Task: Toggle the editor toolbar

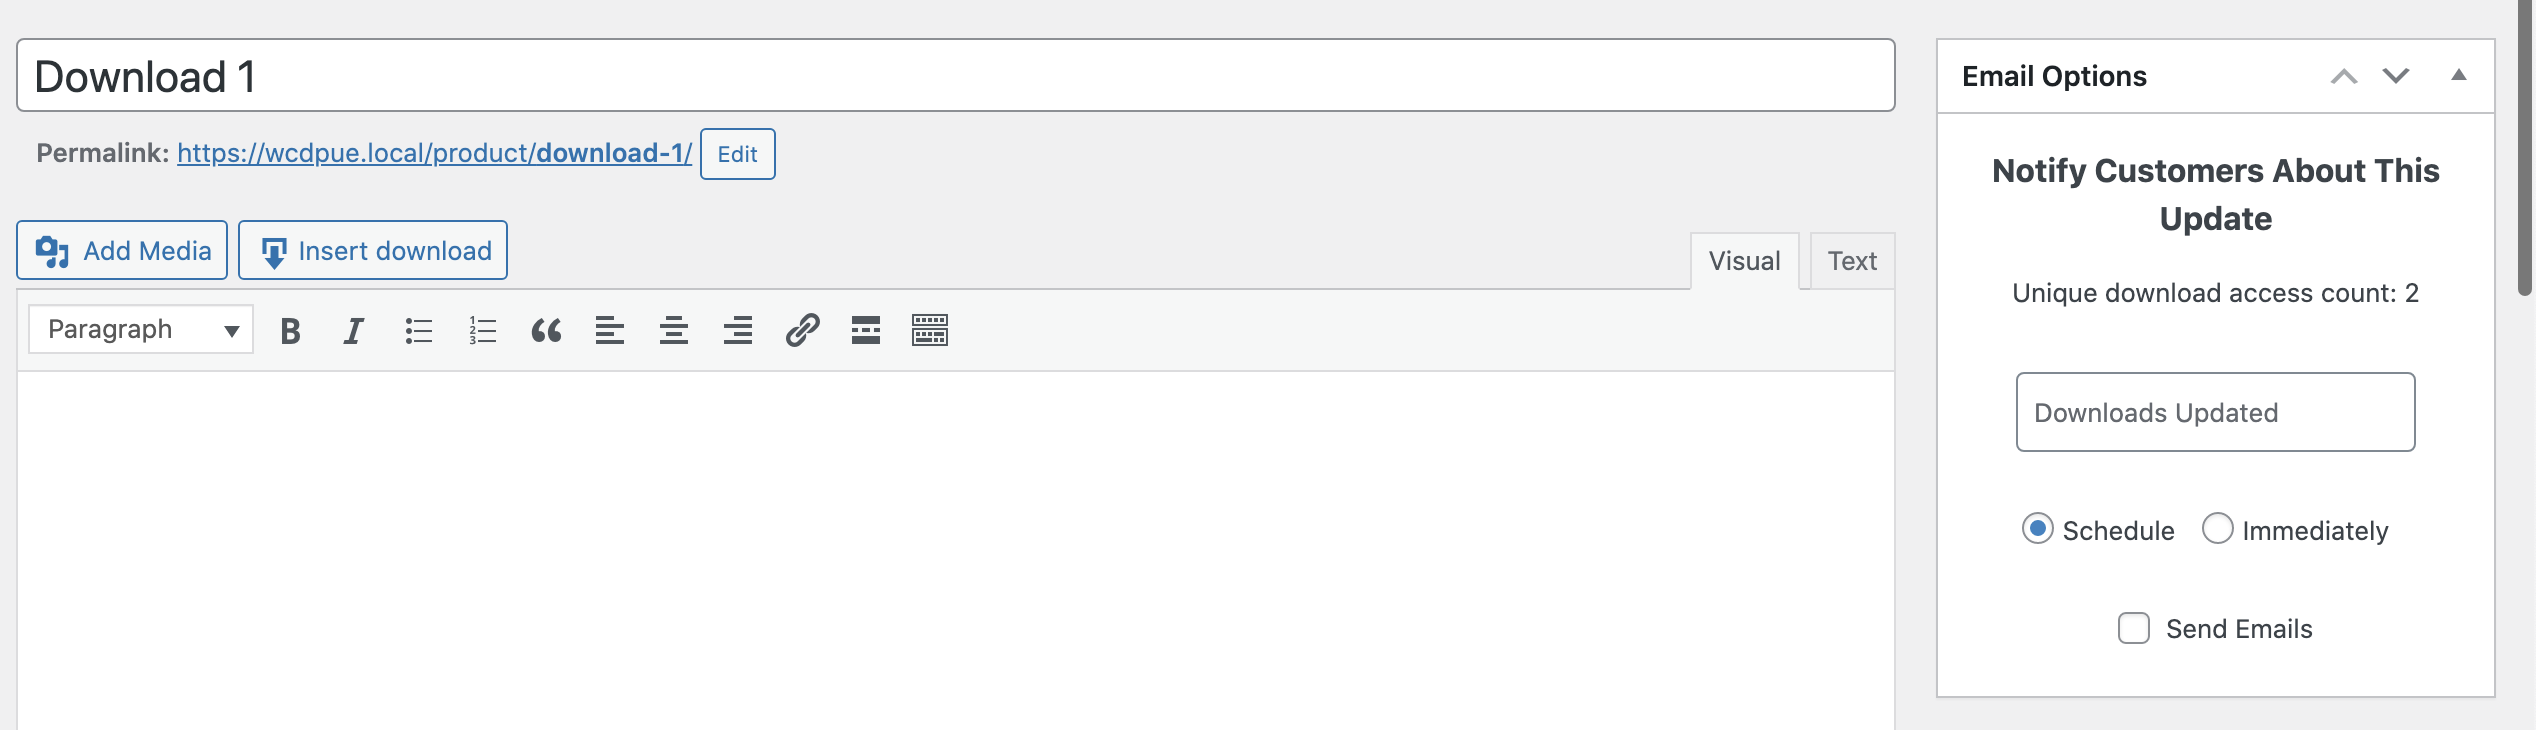Action: pos(930,330)
